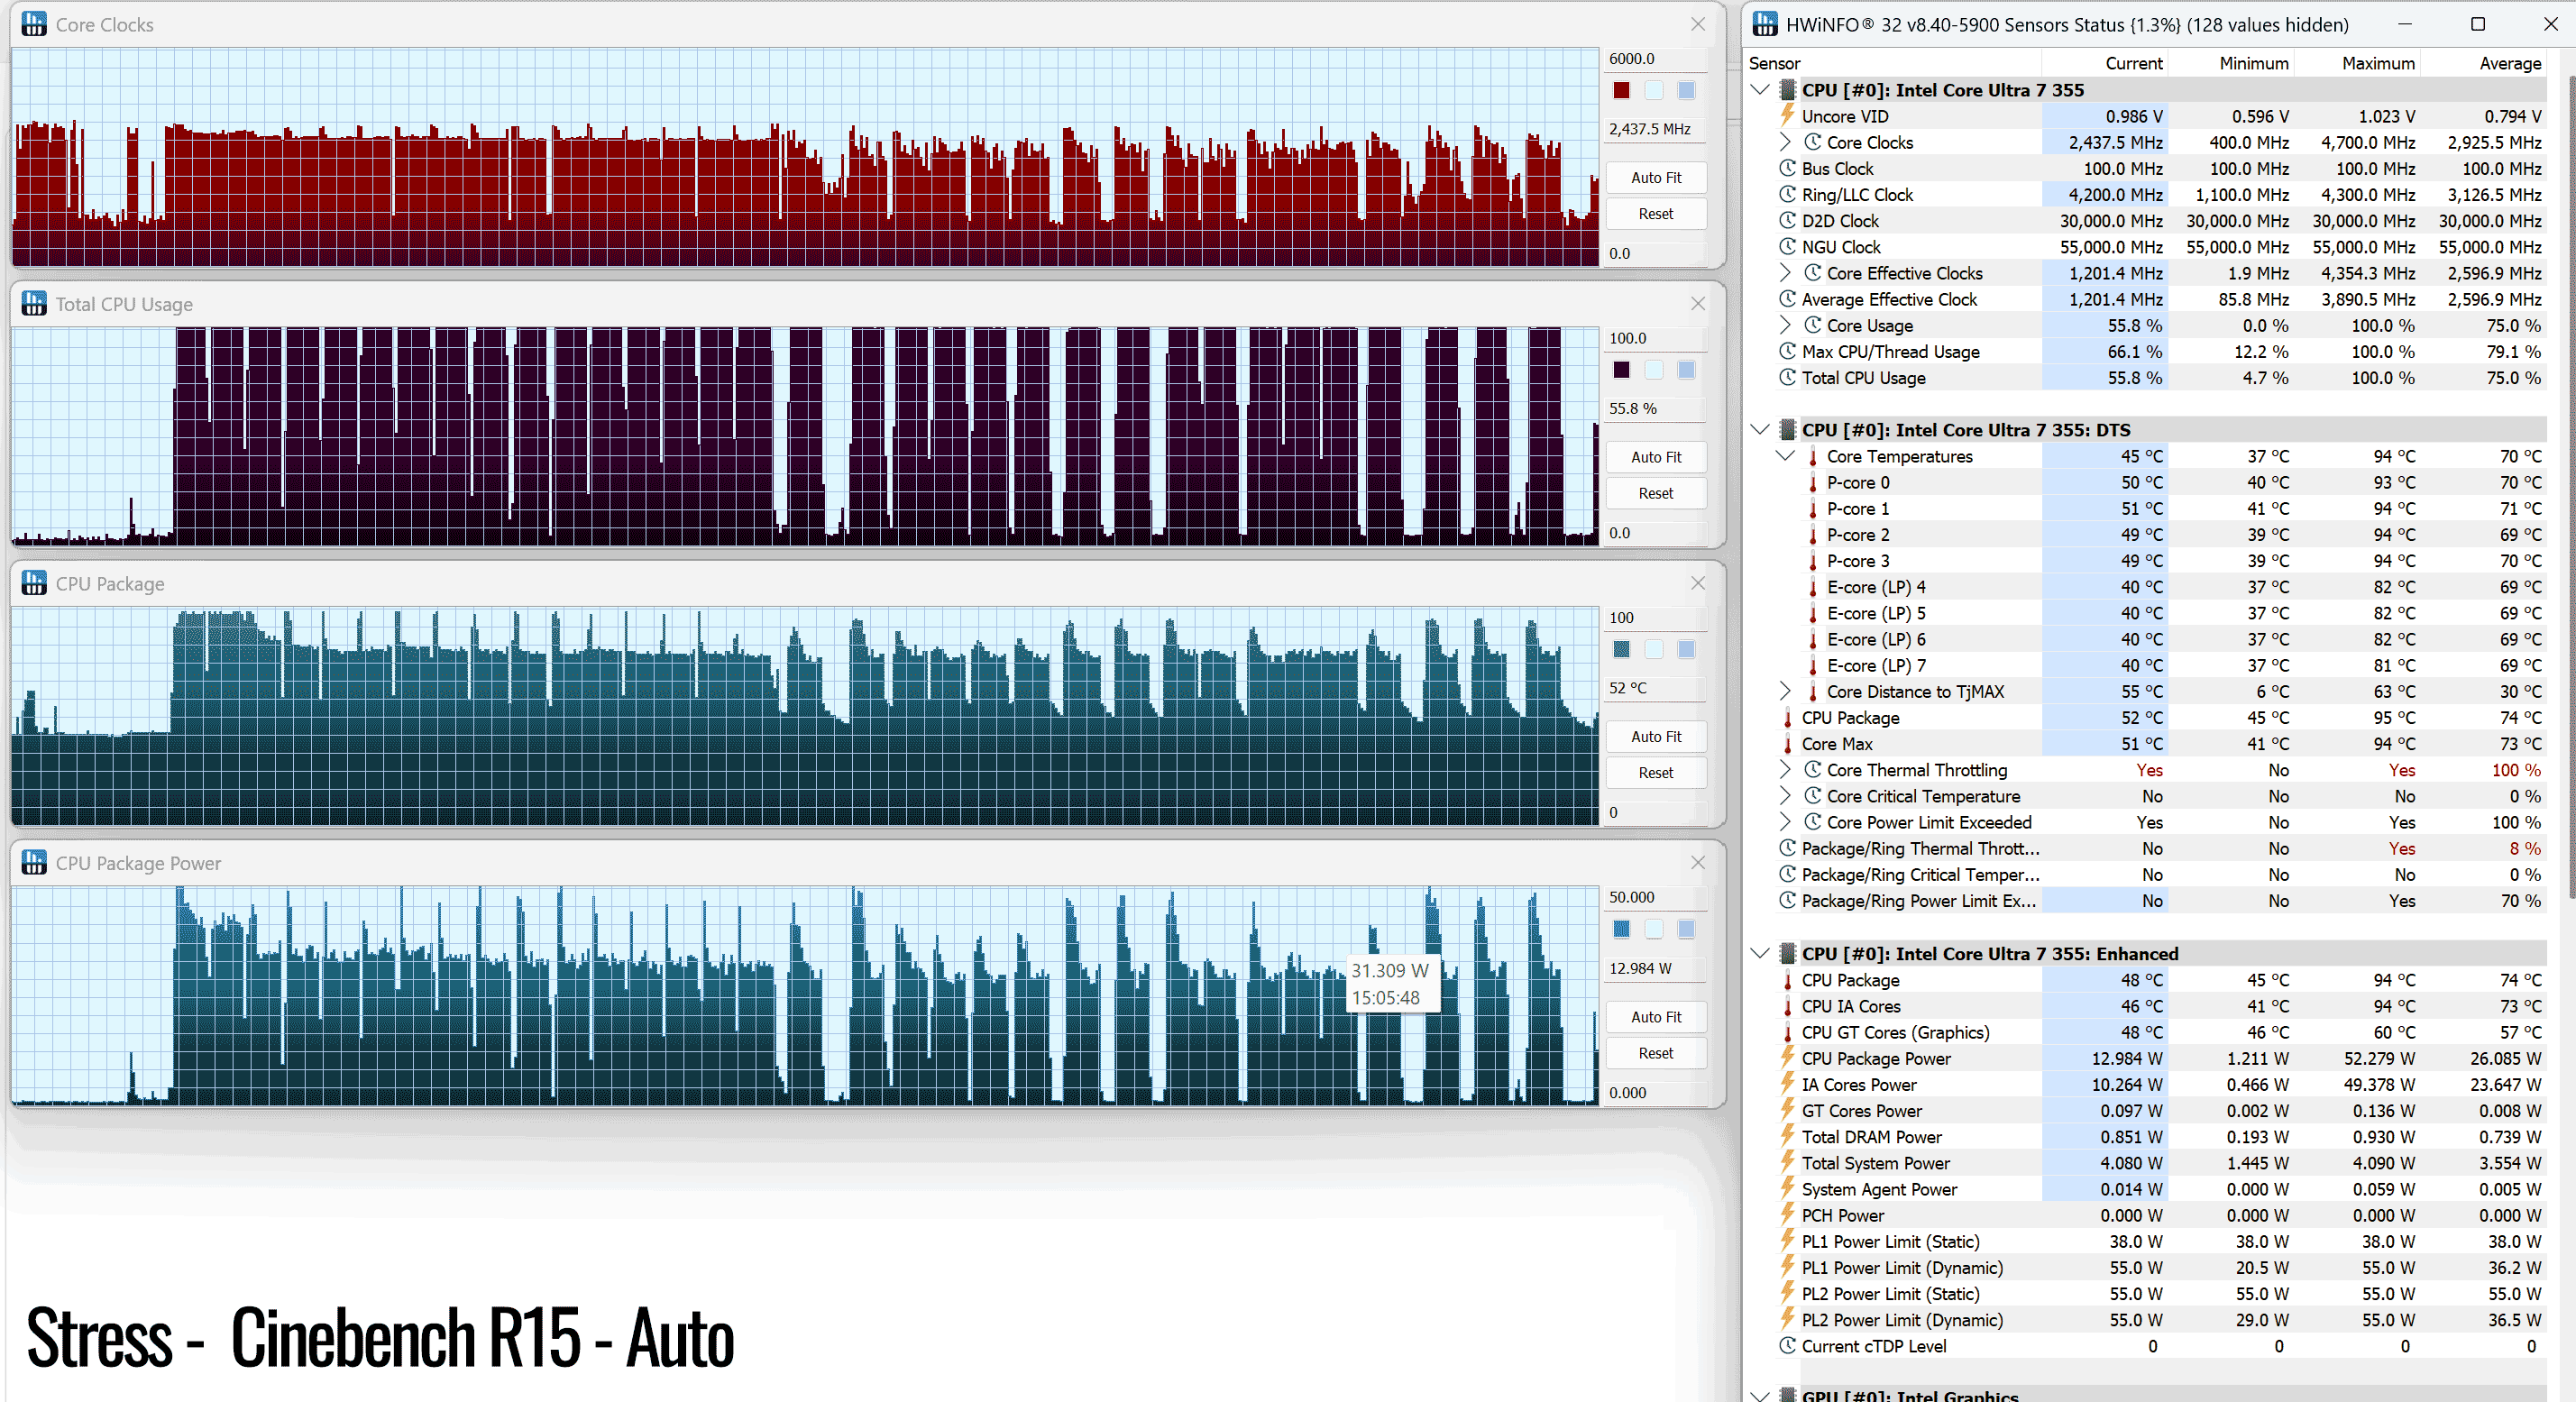Click the pale middle swatch in Total CPU Usage graph
2576x1402 pixels.
pos(1654,370)
